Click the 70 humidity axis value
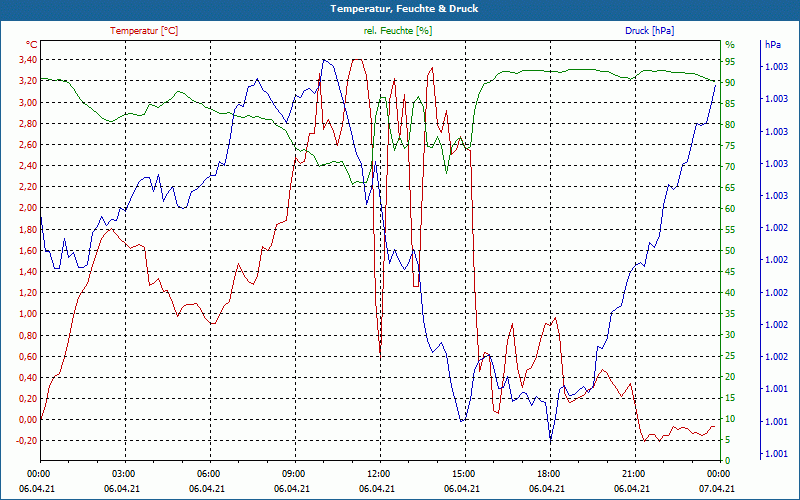The height and width of the screenshot is (500, 800). coord(730,167)
